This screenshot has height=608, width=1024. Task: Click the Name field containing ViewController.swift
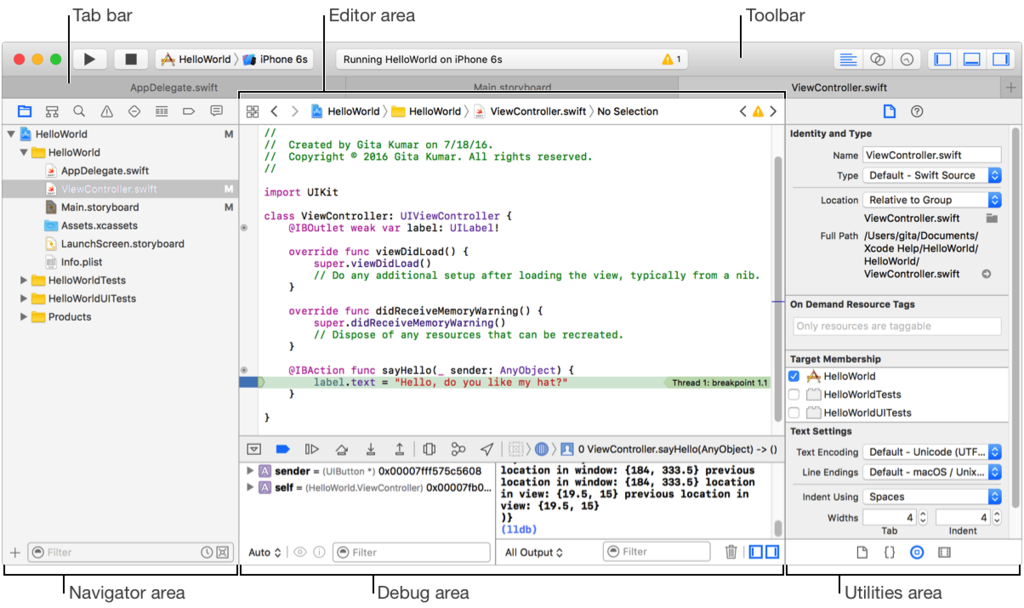[x=931, y=155]
